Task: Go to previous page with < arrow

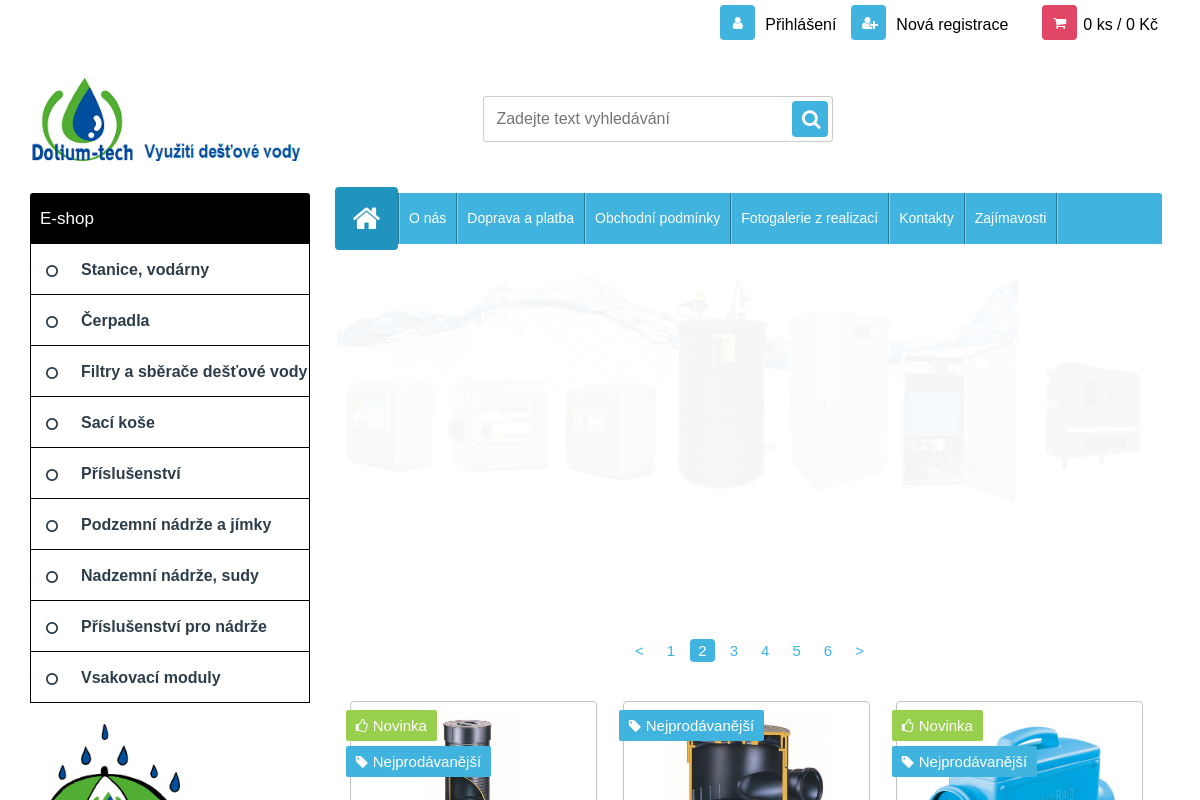Action: tap(639, 651)
